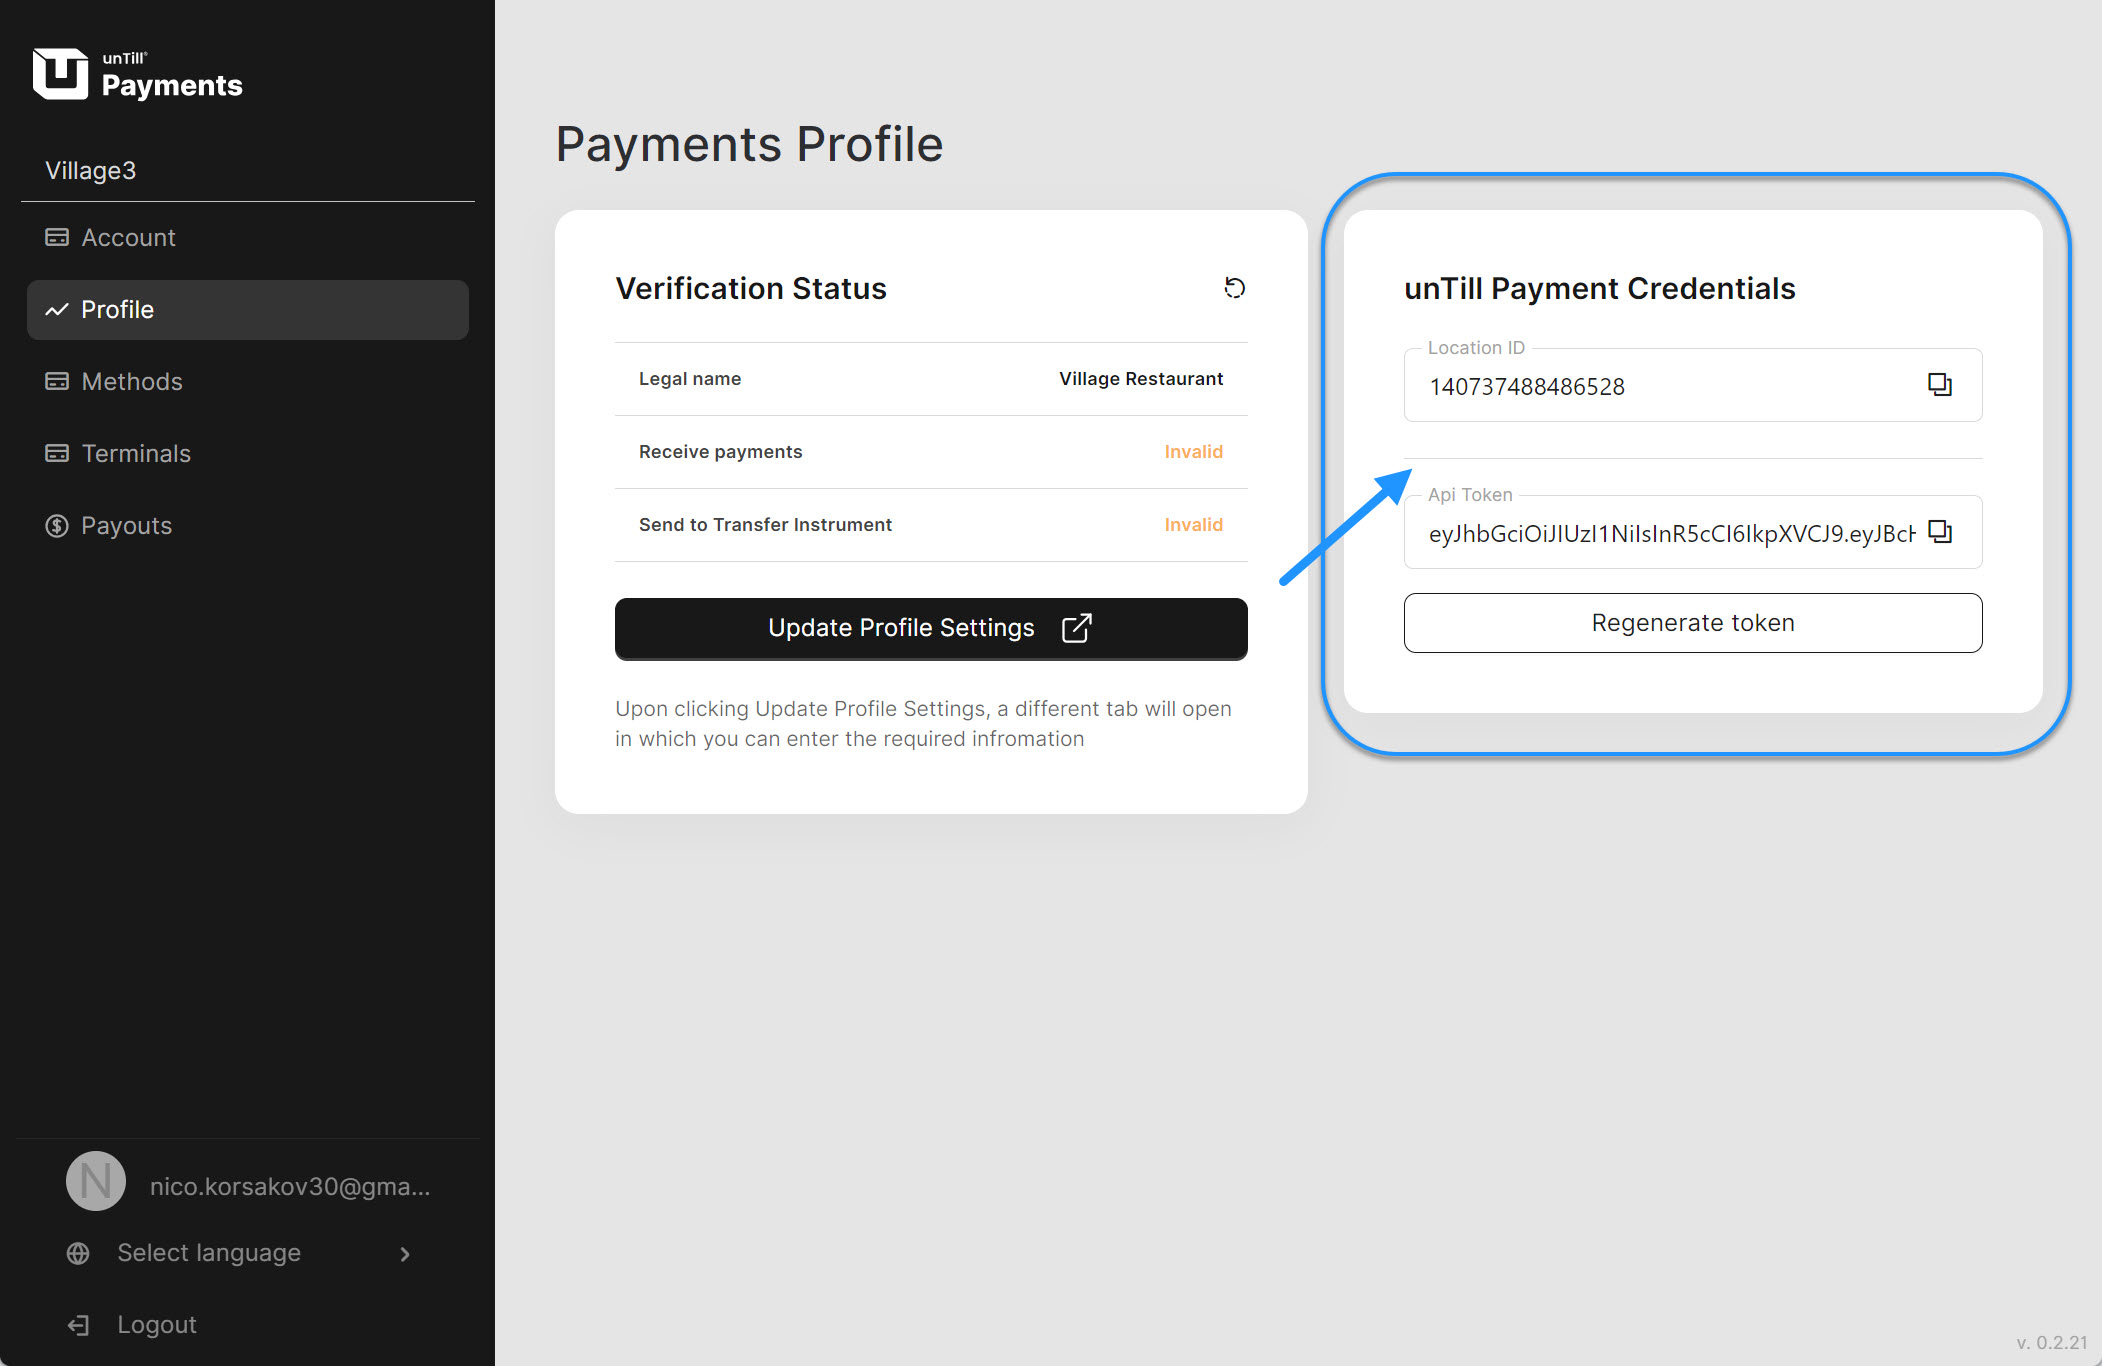Copy the Location ID value

[x=1939, y=385]
